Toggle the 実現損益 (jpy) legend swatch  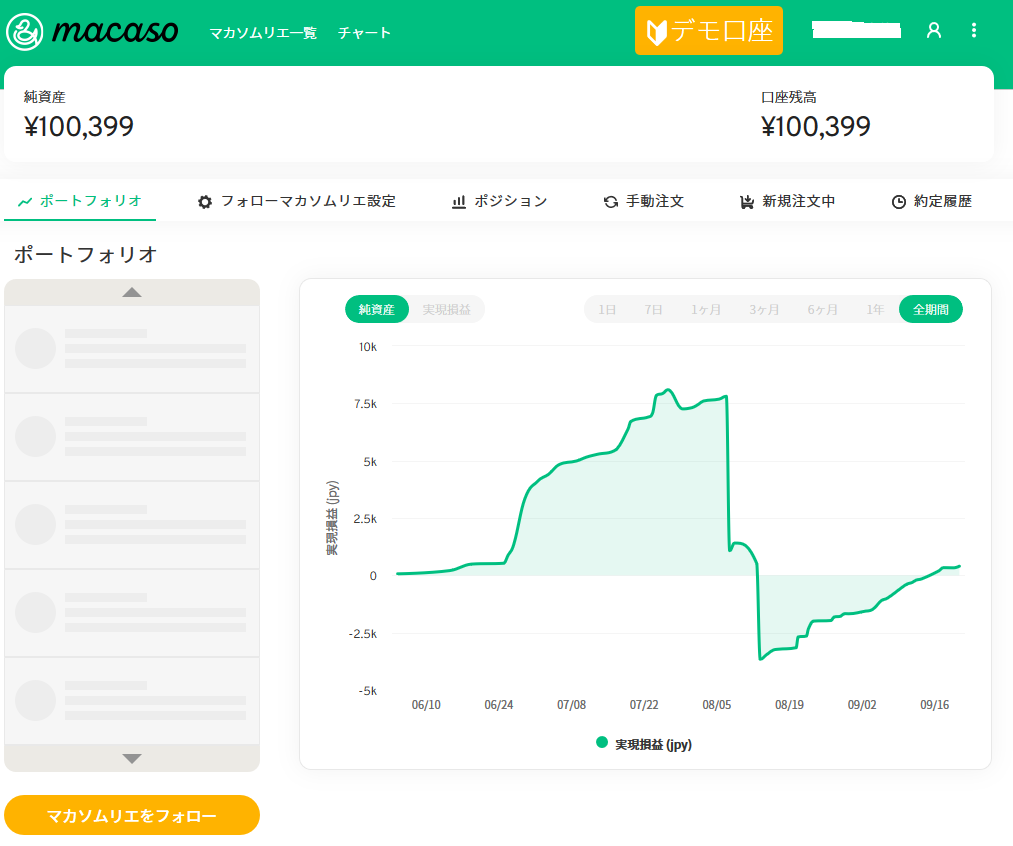click(602, 743)
